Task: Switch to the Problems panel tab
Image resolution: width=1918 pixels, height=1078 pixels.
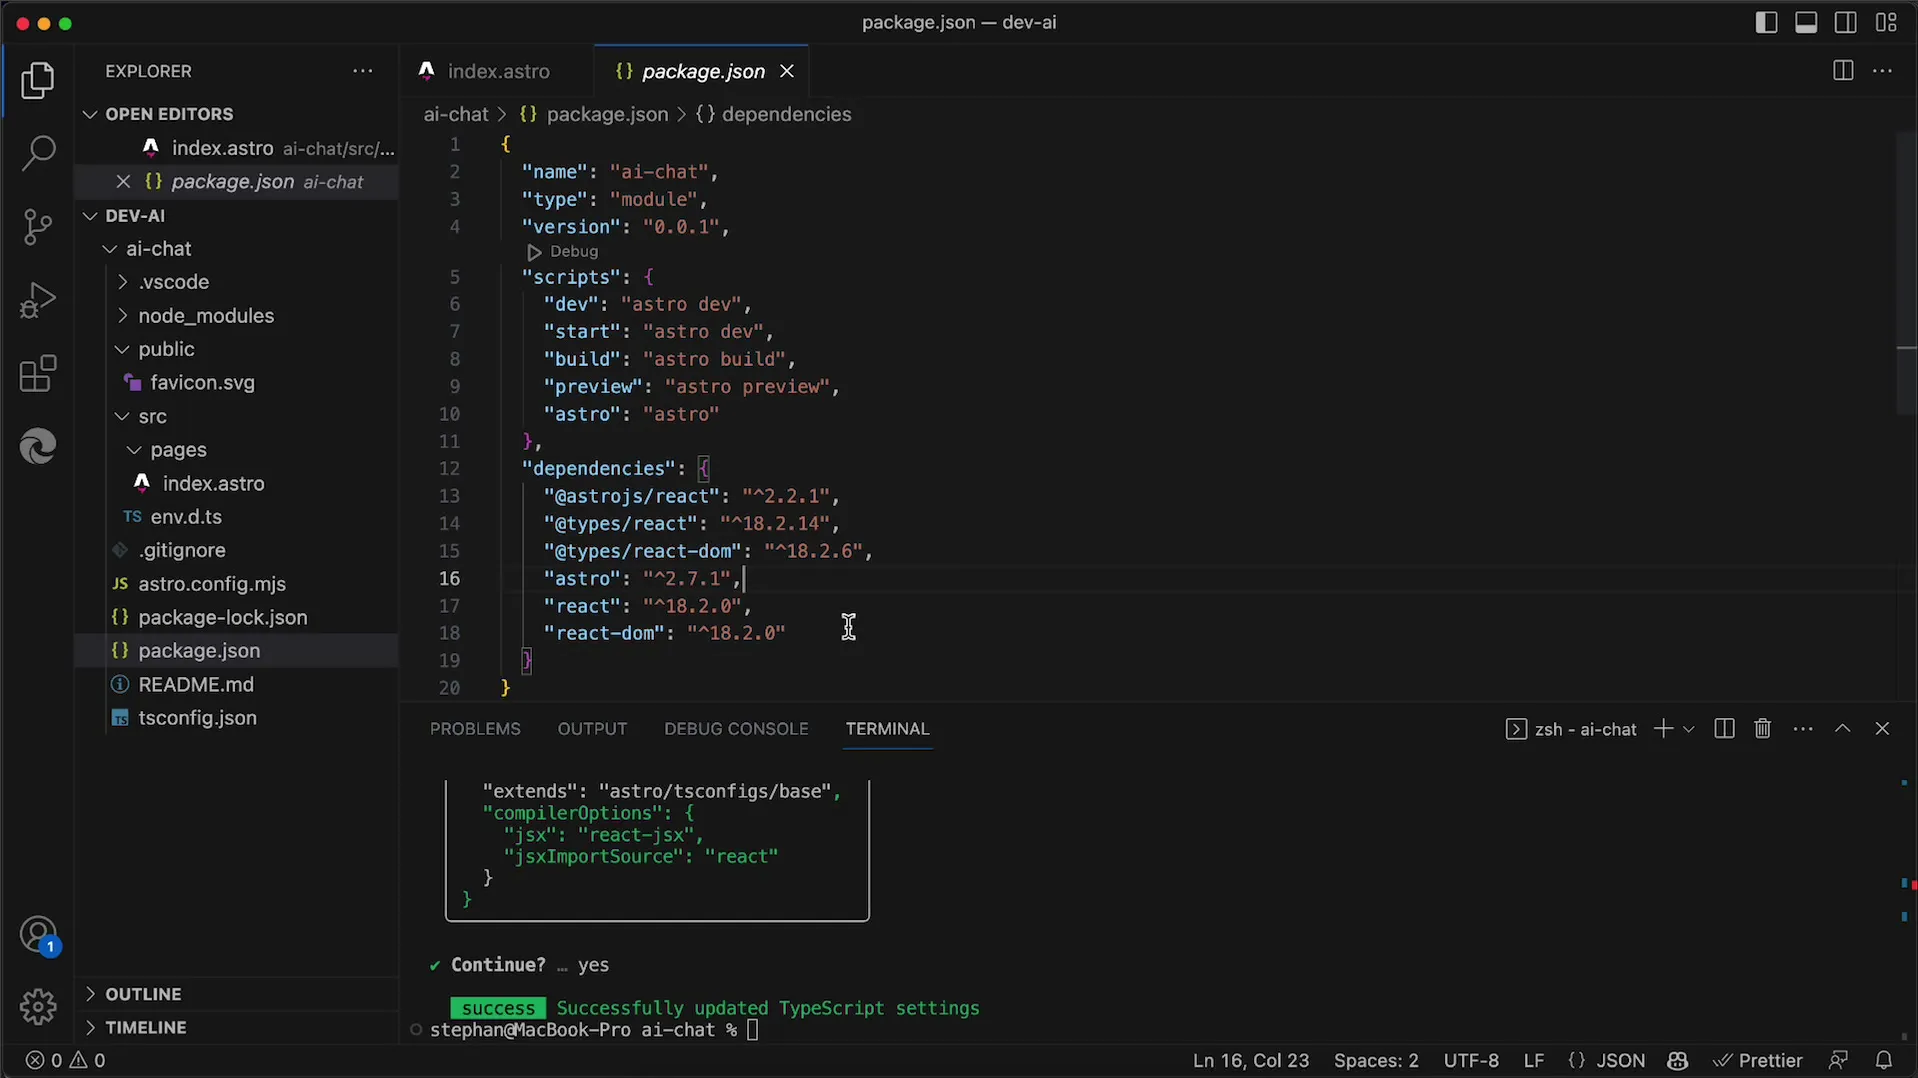Action: point(475,728)
